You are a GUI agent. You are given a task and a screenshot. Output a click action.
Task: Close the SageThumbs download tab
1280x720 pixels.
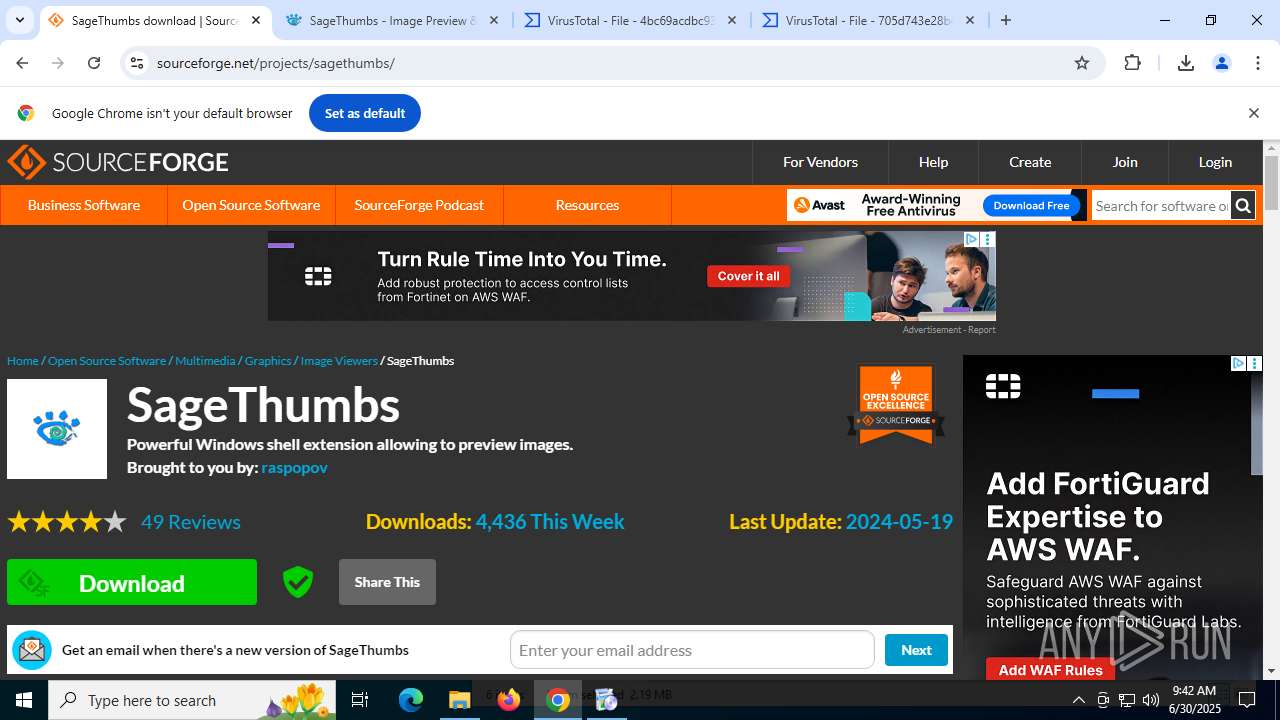pos(256,20)
